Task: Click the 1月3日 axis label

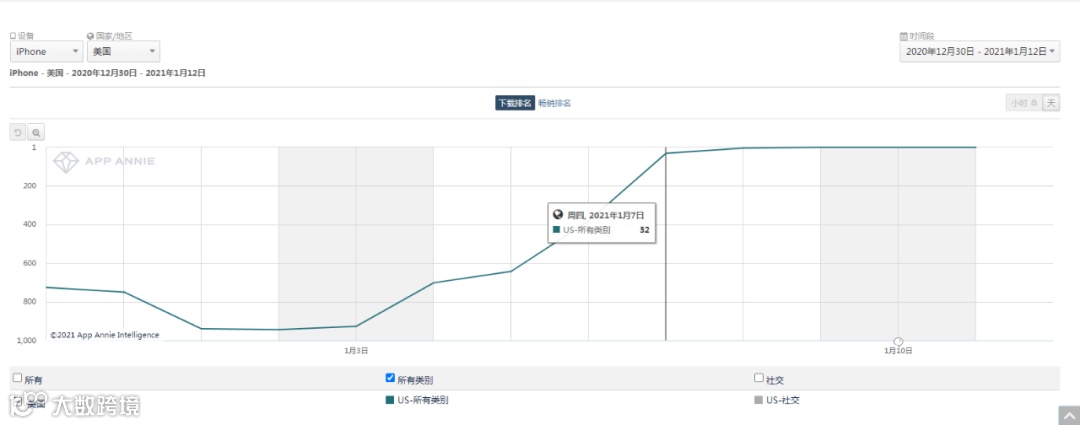Action: point(356,351)
